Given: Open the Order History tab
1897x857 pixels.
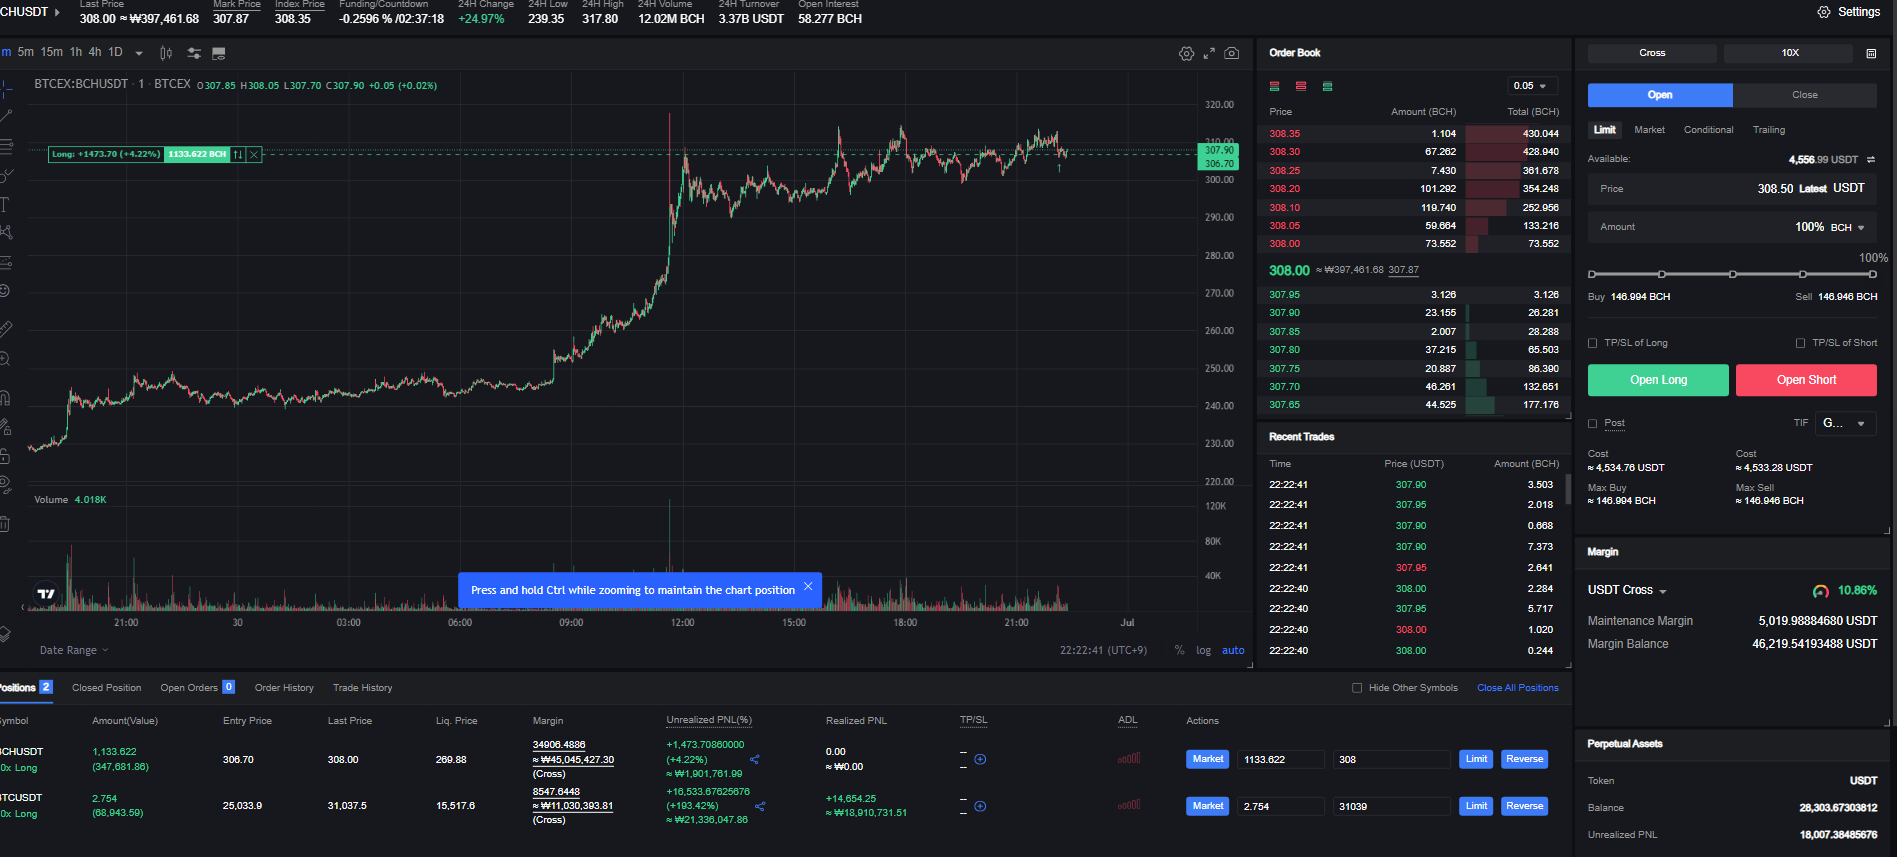Looking at the screenshot, I should (x=284, y=688).
